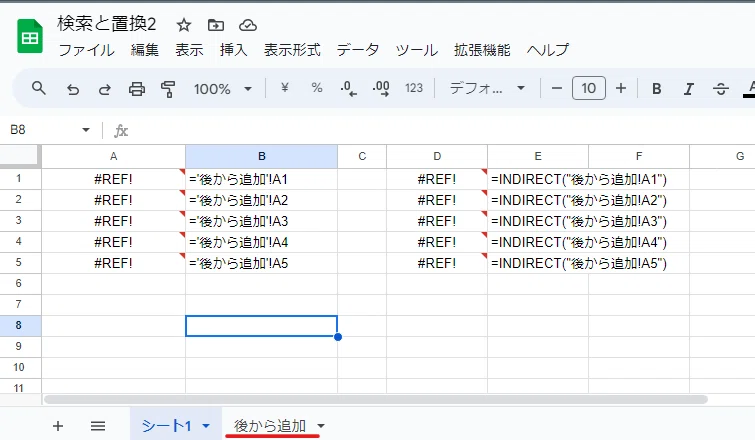The width and height of the screenshot is (755, 440).
Task: Print the spreadsheet
Action: click(x=137, y=89)
